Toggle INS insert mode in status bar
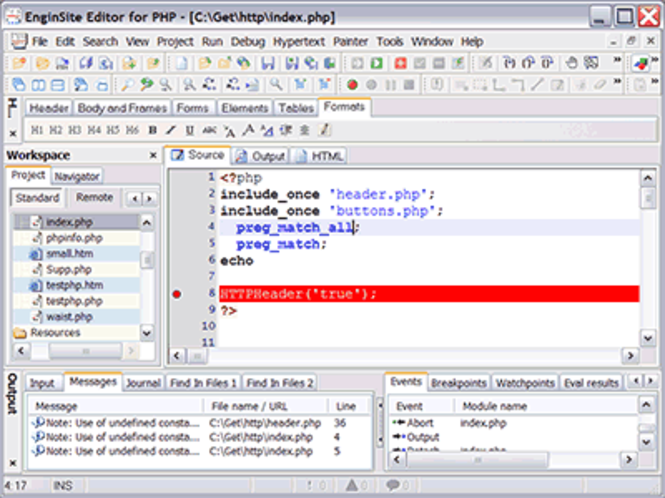Image resolution: width=665 pixels, height=498 pixels. (x=62, y=485)
